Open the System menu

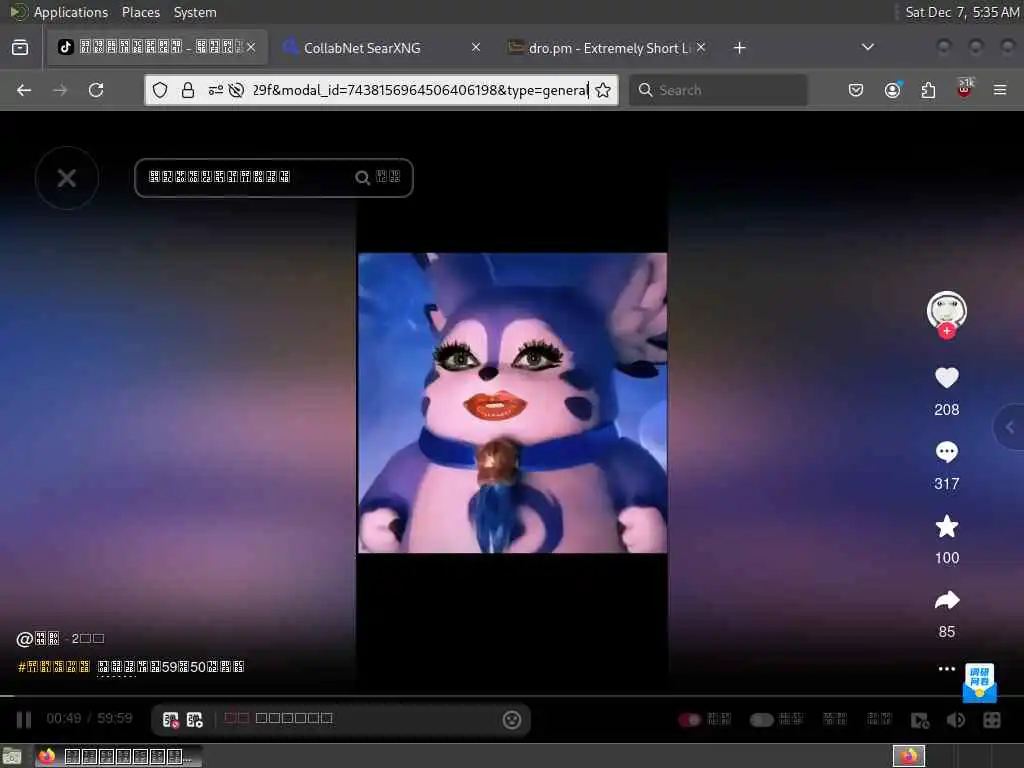tap(195, 12)
